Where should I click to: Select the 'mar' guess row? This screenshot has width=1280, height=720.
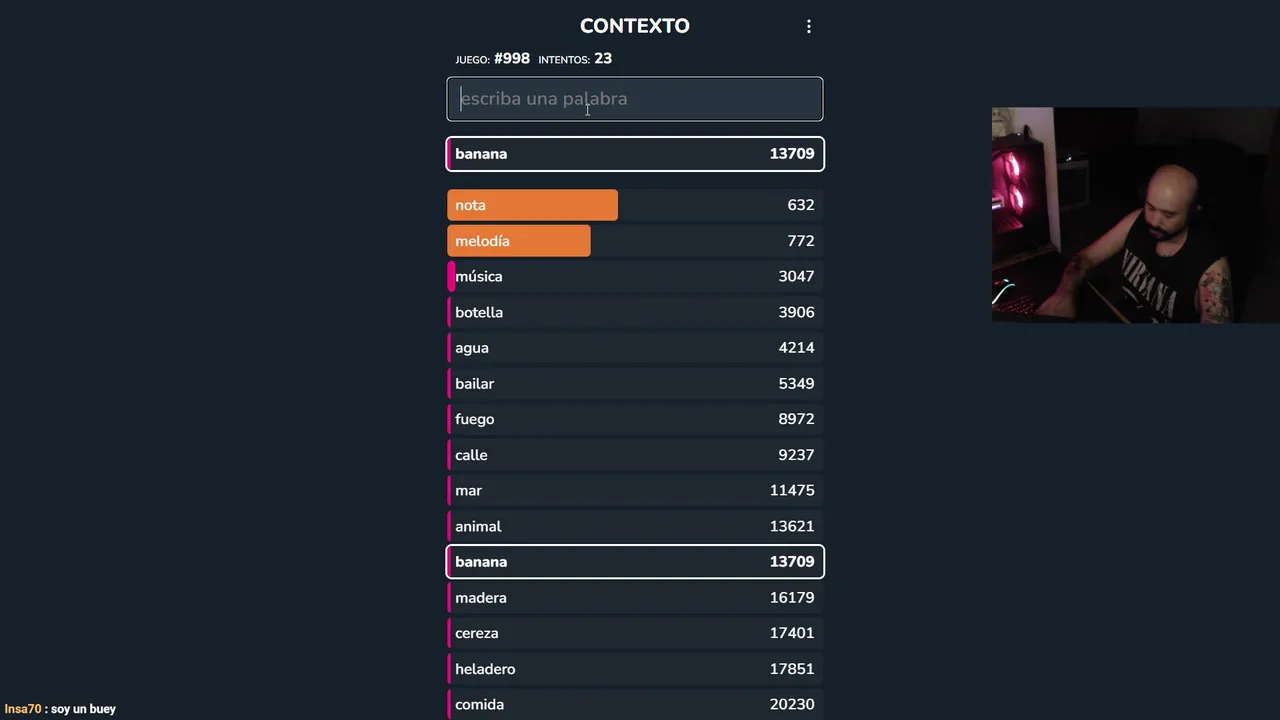[x=634, y=491]
